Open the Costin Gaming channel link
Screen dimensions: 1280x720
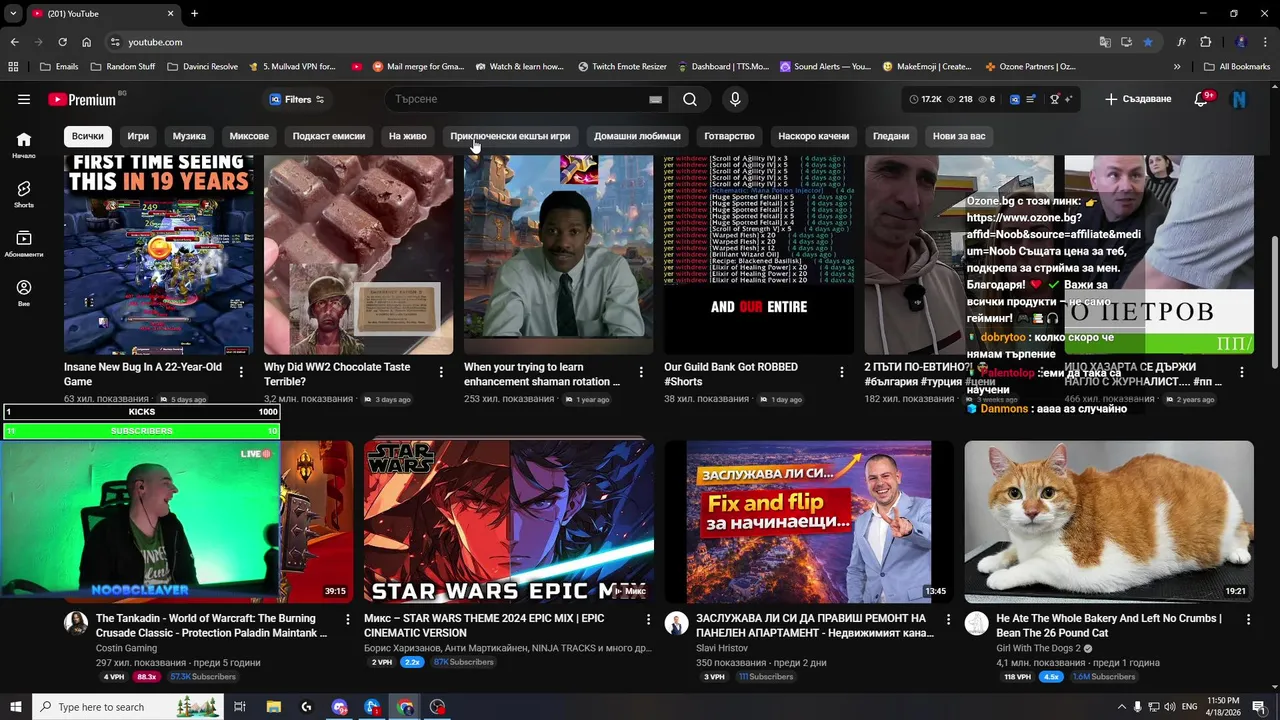point(126,648)
